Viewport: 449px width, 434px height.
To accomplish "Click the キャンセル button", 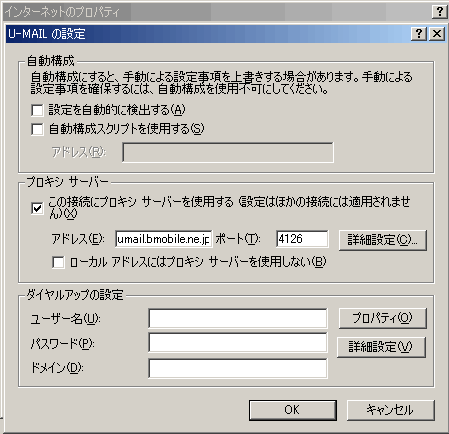I will [391, 410].
